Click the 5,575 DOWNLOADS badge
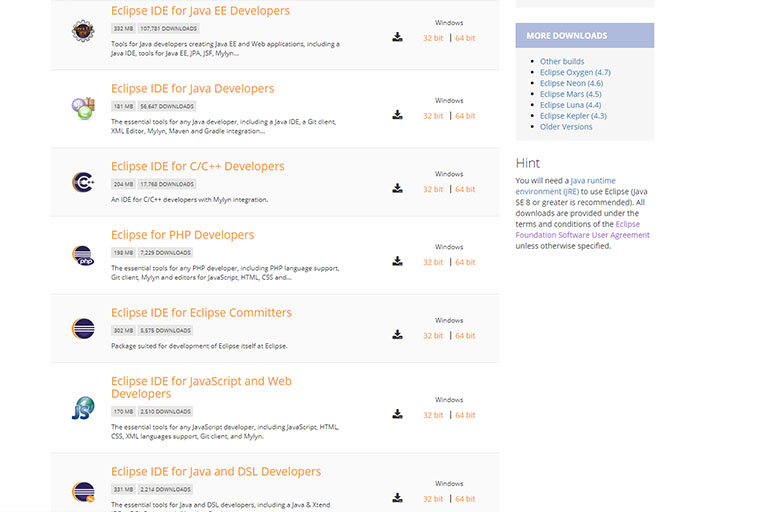The width and height of the screenshot is (768, 512). tap(165, 331)
